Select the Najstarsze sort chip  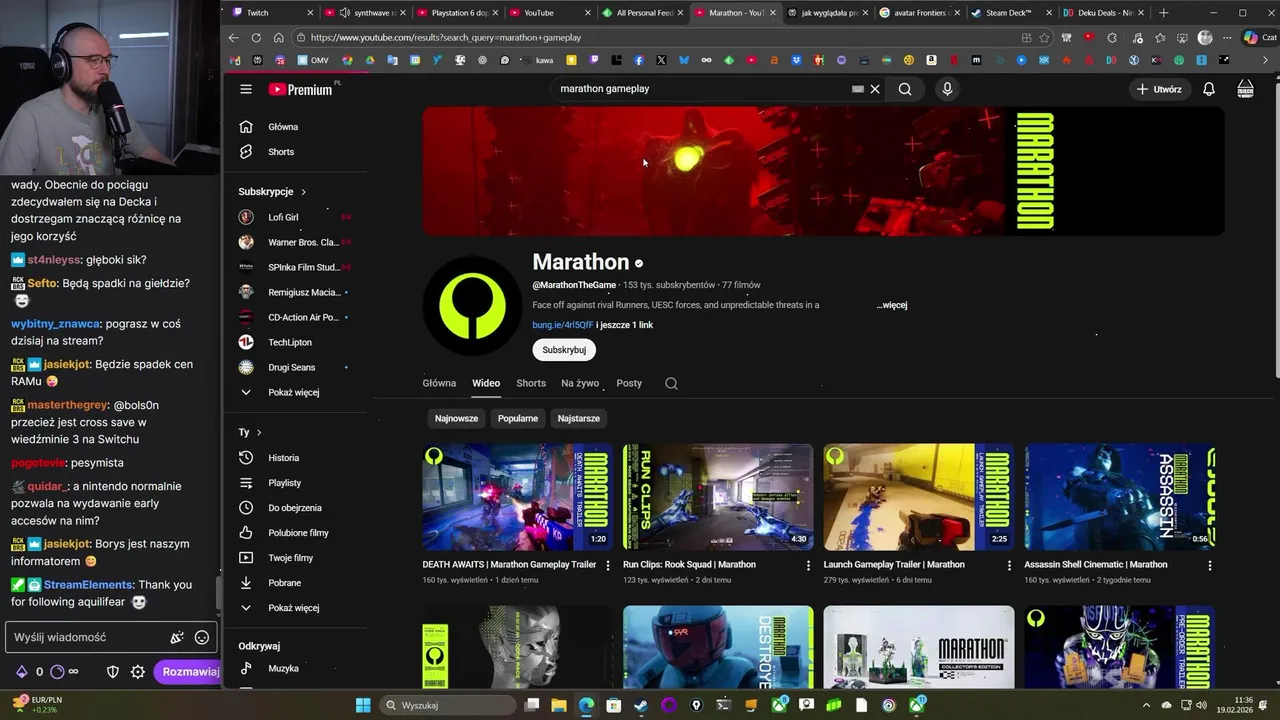pyautogui.click(x=579, y=418)
